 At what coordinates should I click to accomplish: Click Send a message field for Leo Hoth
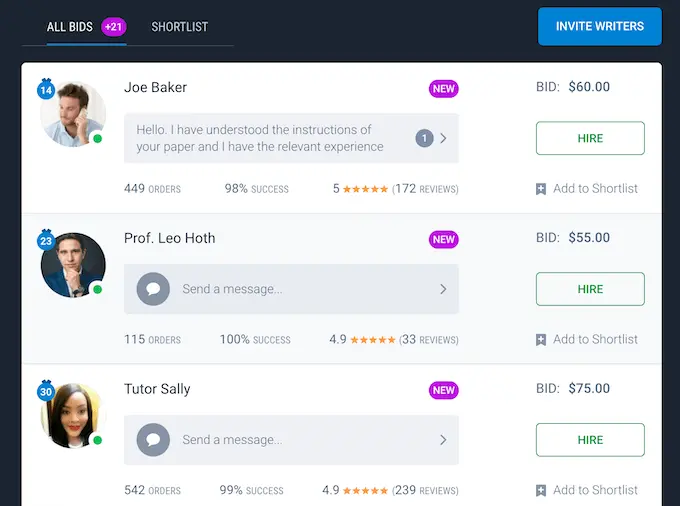(291, 289)
